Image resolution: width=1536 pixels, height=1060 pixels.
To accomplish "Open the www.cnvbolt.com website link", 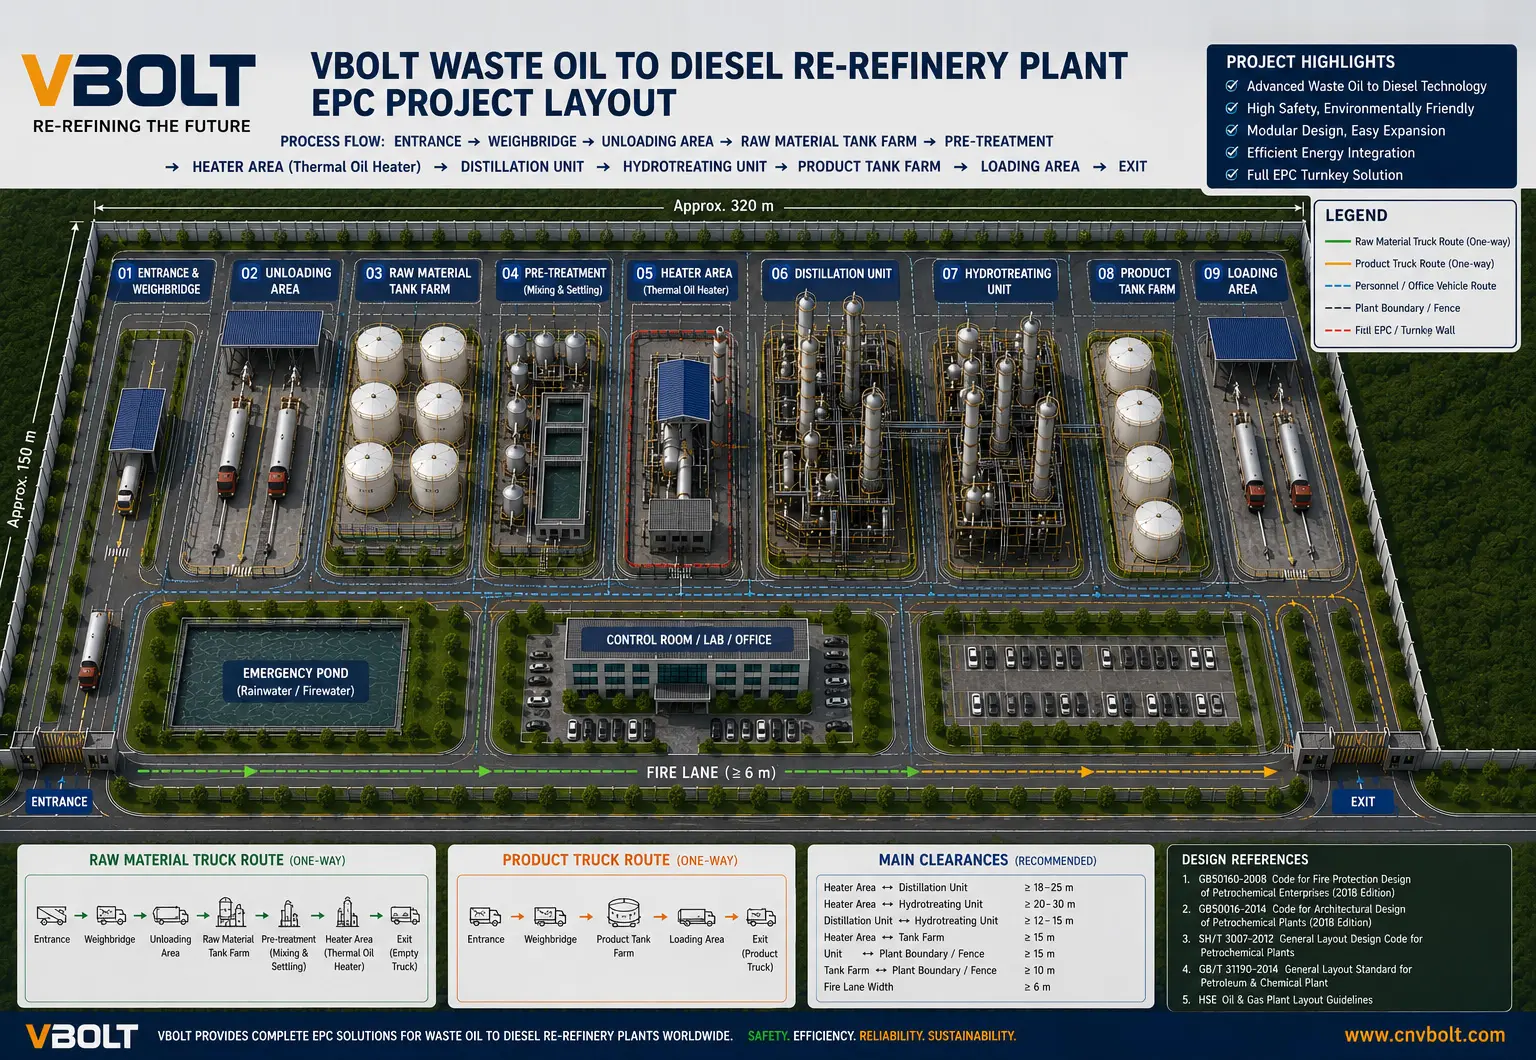I will point(1424,1035).
